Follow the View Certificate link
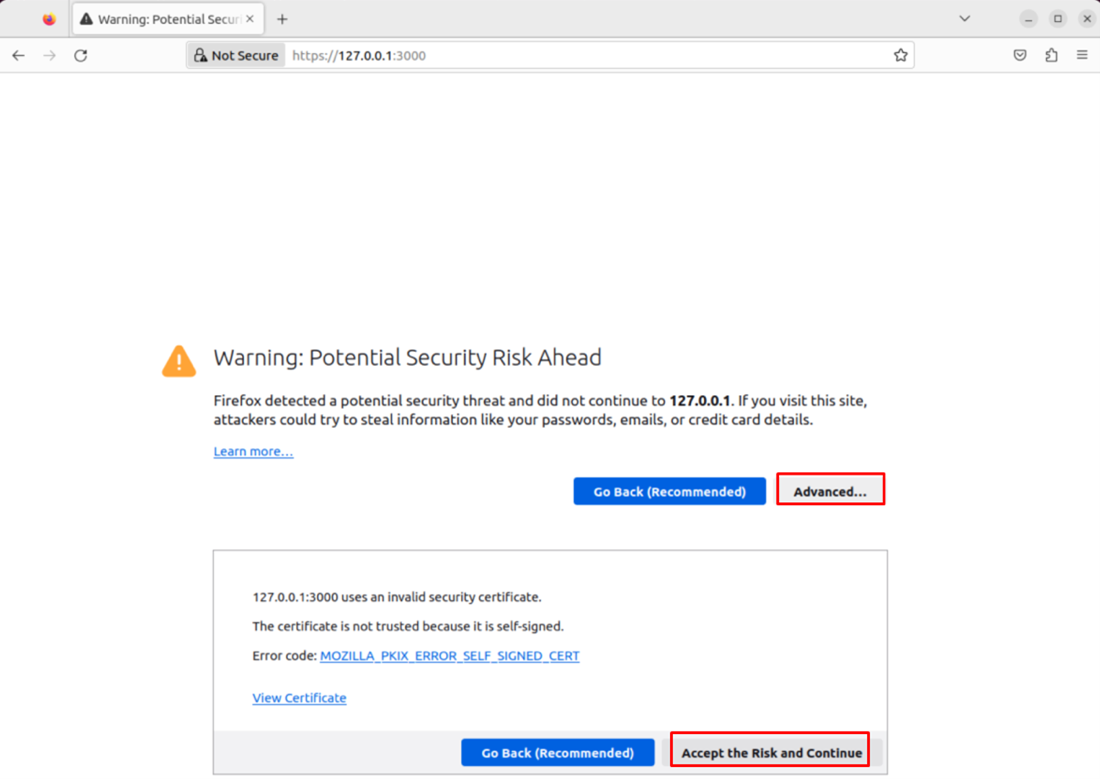The image size is (1100, 779). 299,698
